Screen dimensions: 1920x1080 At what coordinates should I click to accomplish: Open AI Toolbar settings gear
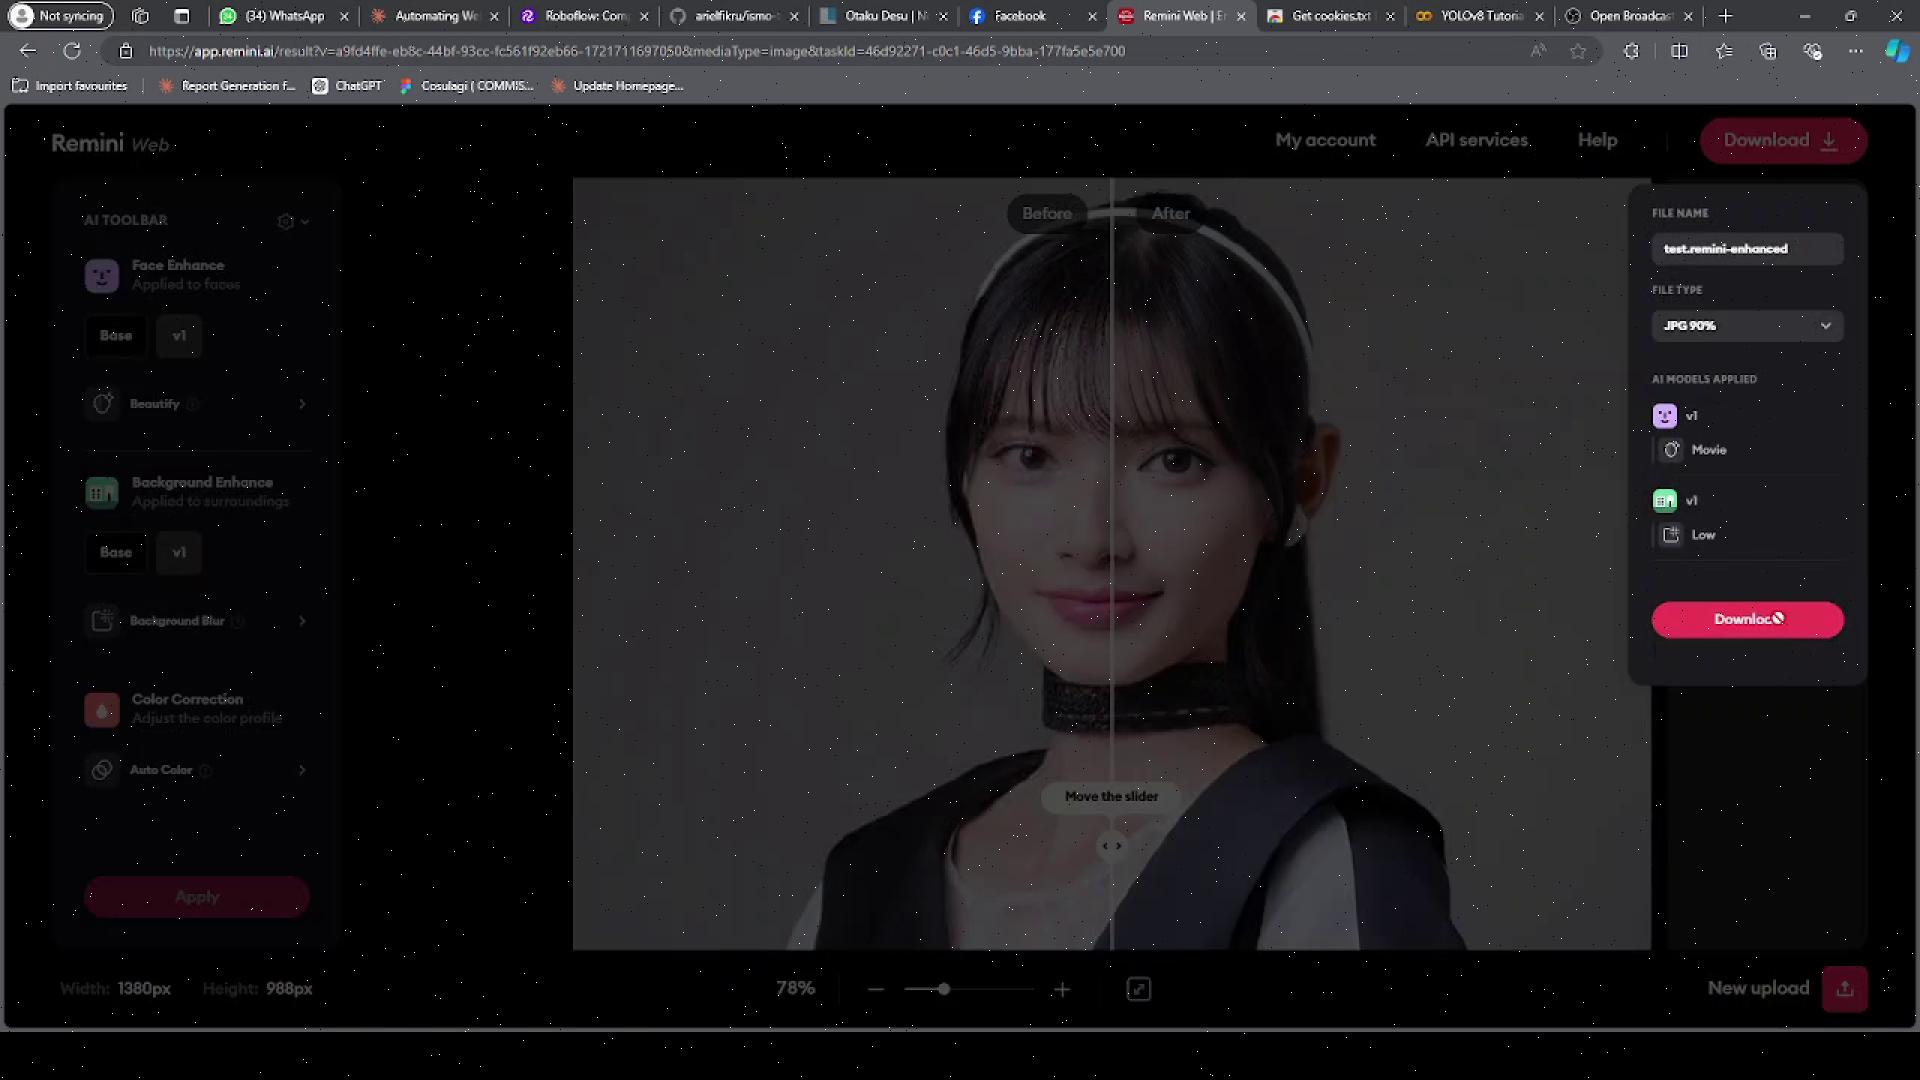pyautogui.click(x=286, y=221)
